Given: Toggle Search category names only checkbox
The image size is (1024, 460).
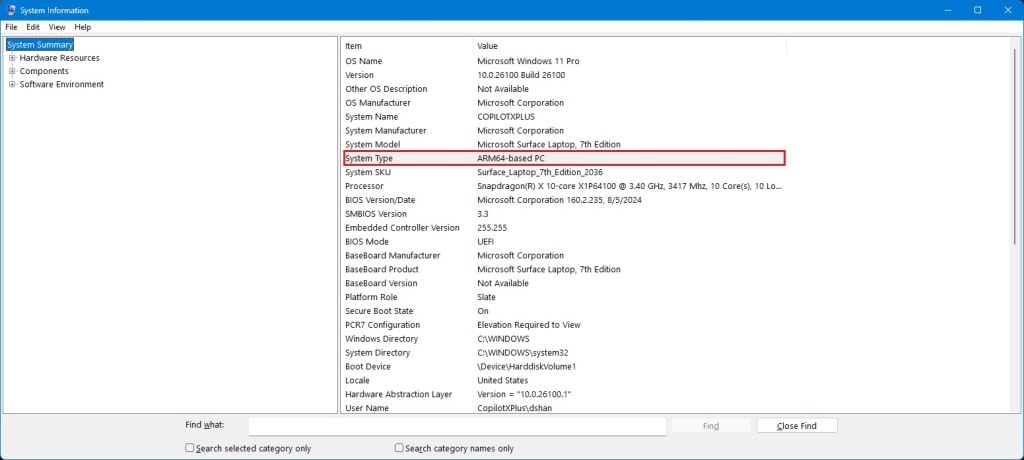Looking at the screenshot, I should click(x=399, y=449).
